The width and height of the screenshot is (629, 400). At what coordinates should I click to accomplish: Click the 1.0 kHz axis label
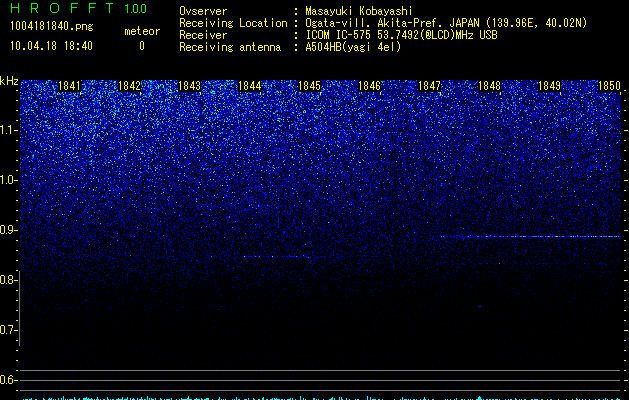8,180
